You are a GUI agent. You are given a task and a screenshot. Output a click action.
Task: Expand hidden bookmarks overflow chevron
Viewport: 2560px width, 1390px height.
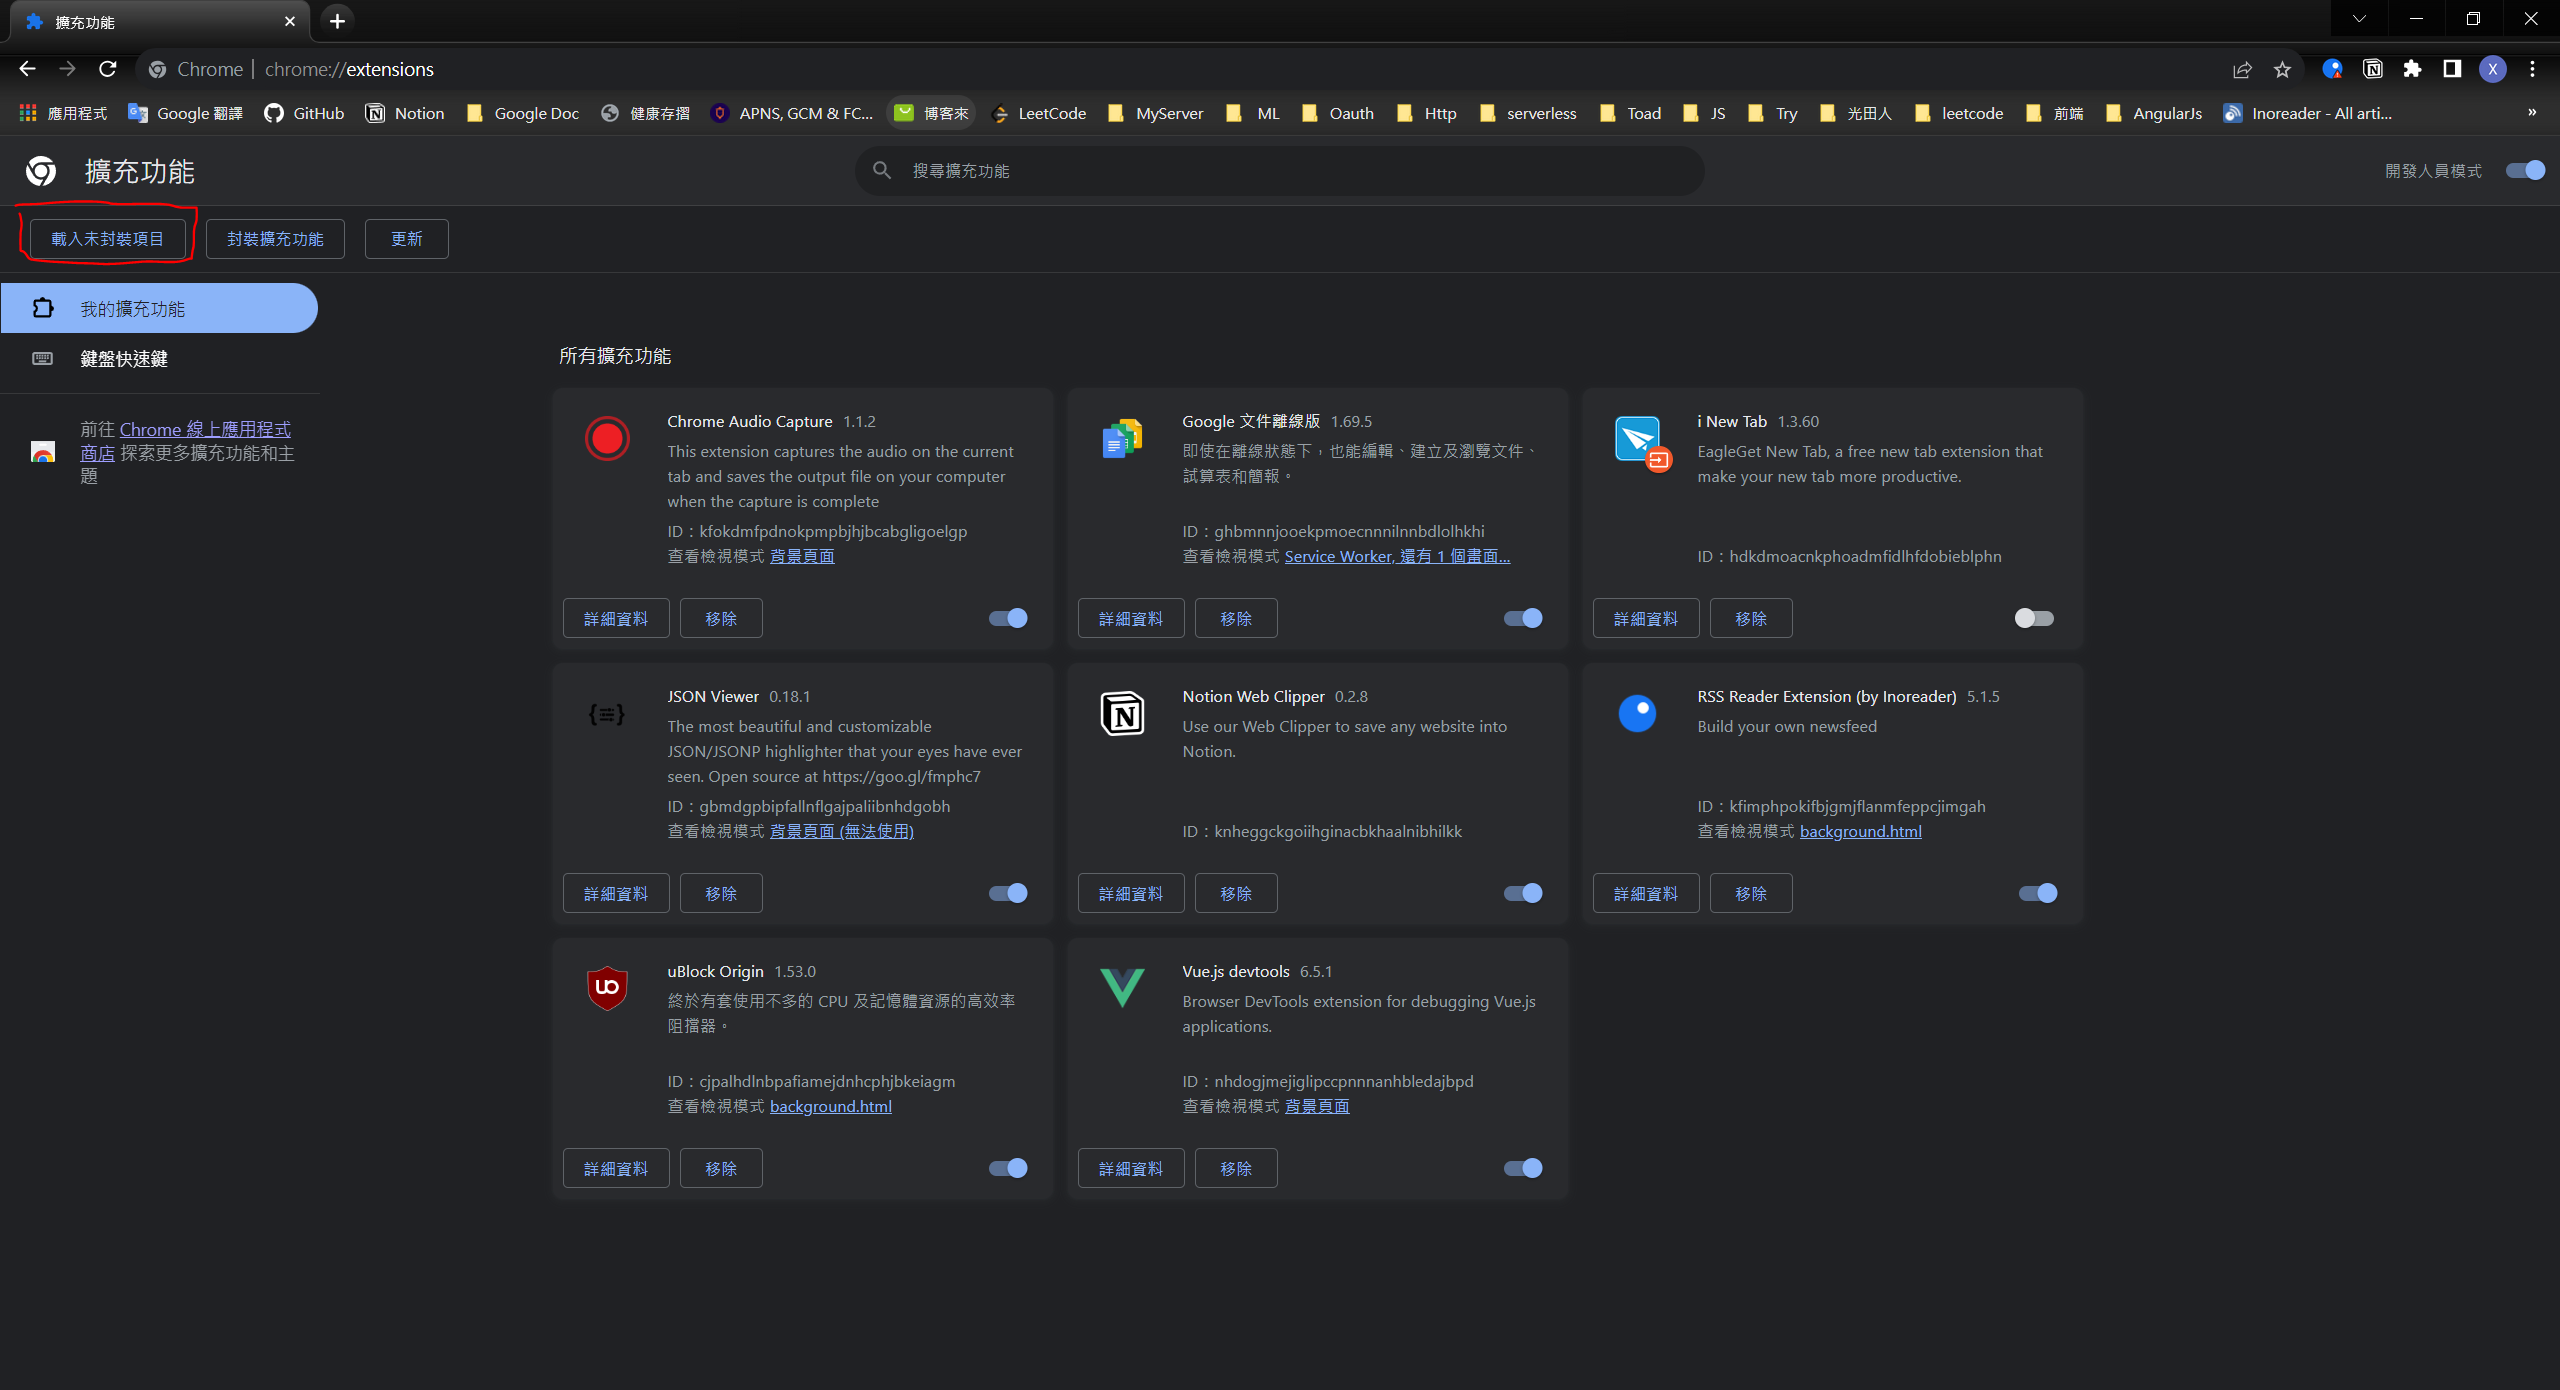tap(2532, 113)
